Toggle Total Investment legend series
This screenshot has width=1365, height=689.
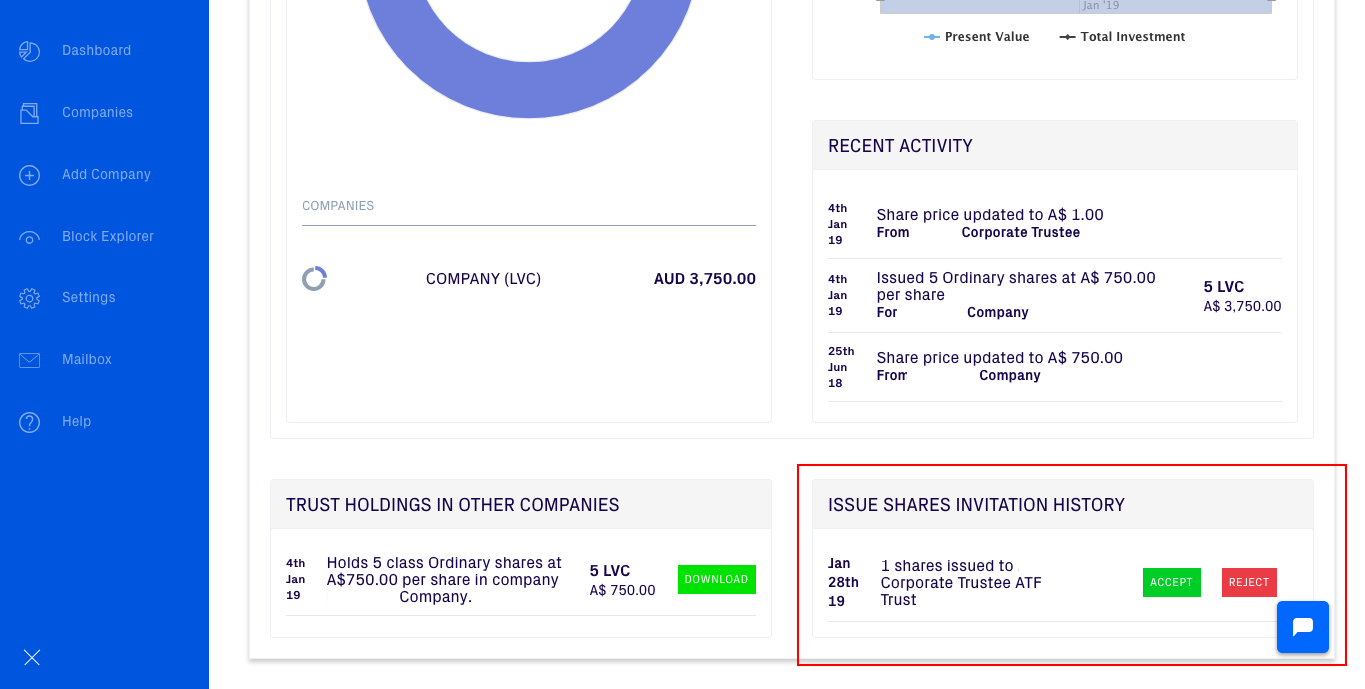[1122, 37]
